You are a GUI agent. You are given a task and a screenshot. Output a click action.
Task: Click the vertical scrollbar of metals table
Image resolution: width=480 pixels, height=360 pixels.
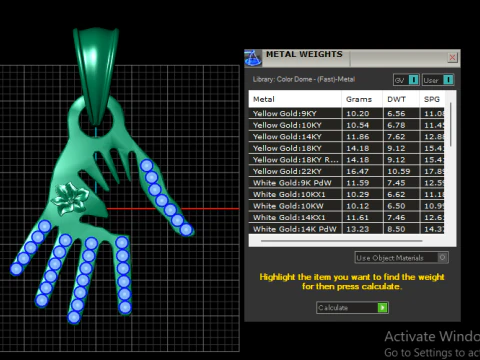451,124
